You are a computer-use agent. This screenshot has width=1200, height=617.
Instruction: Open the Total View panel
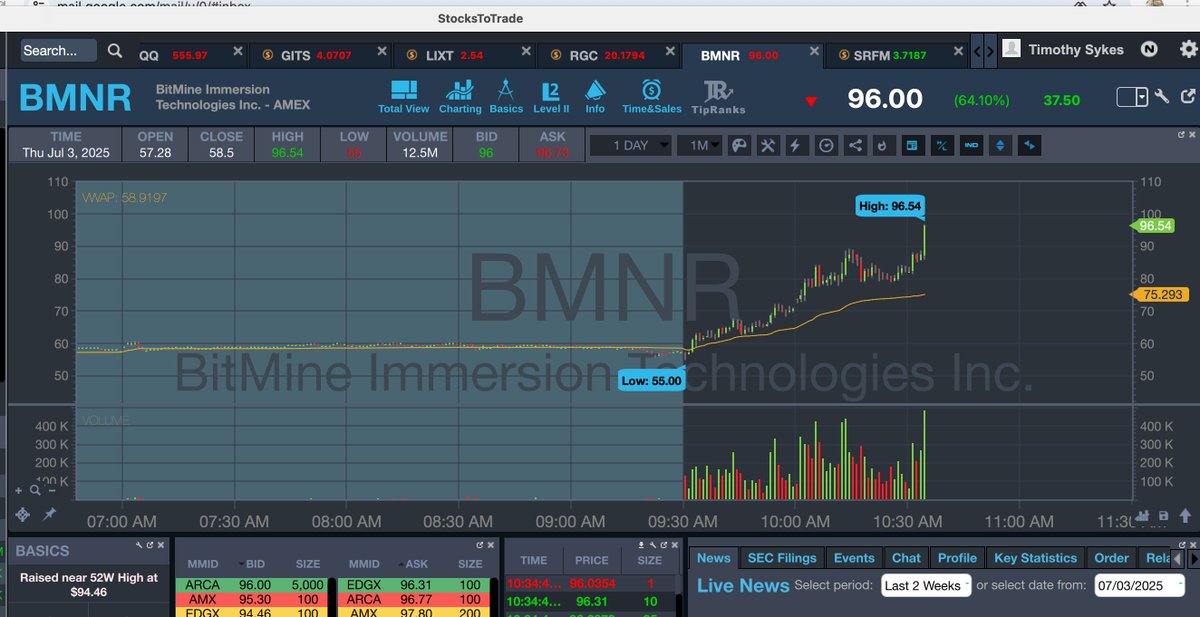click(x=403, y=96)
